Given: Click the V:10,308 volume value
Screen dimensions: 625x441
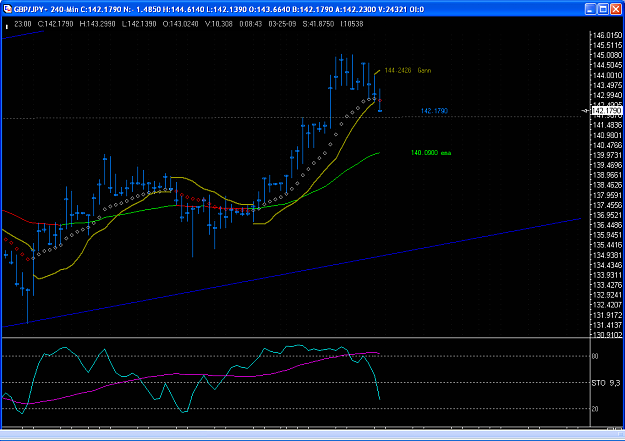Looking at the screenshot, I should (219, 24).
